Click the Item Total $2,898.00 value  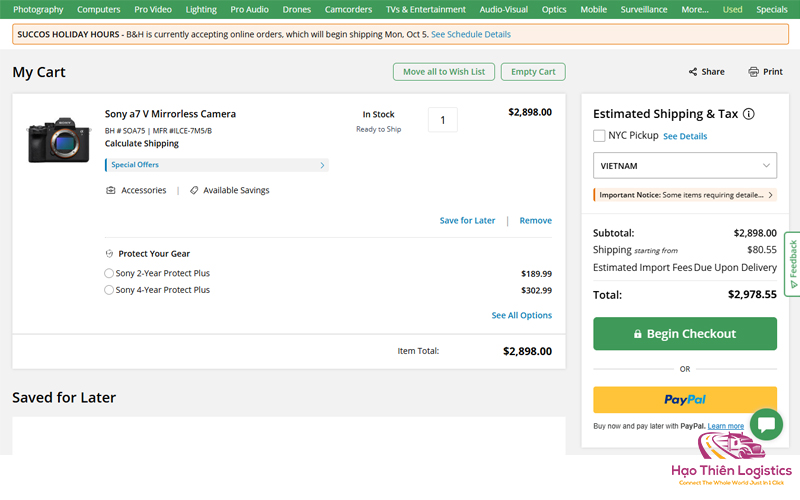(x=527, y=351)
